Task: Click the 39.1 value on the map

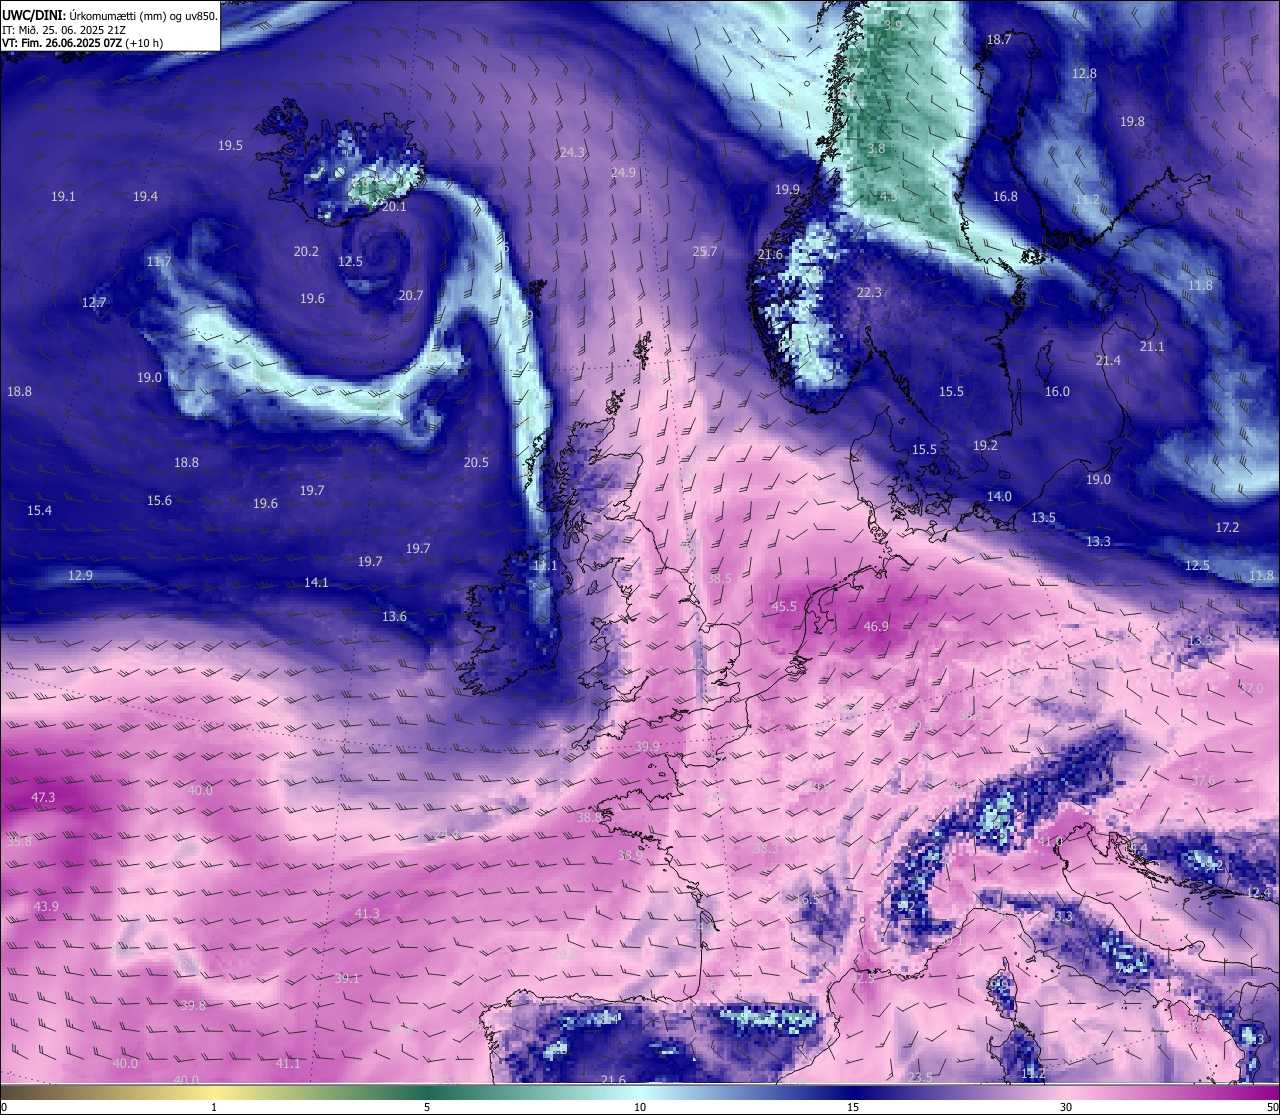Action: [x=347, y=978]
